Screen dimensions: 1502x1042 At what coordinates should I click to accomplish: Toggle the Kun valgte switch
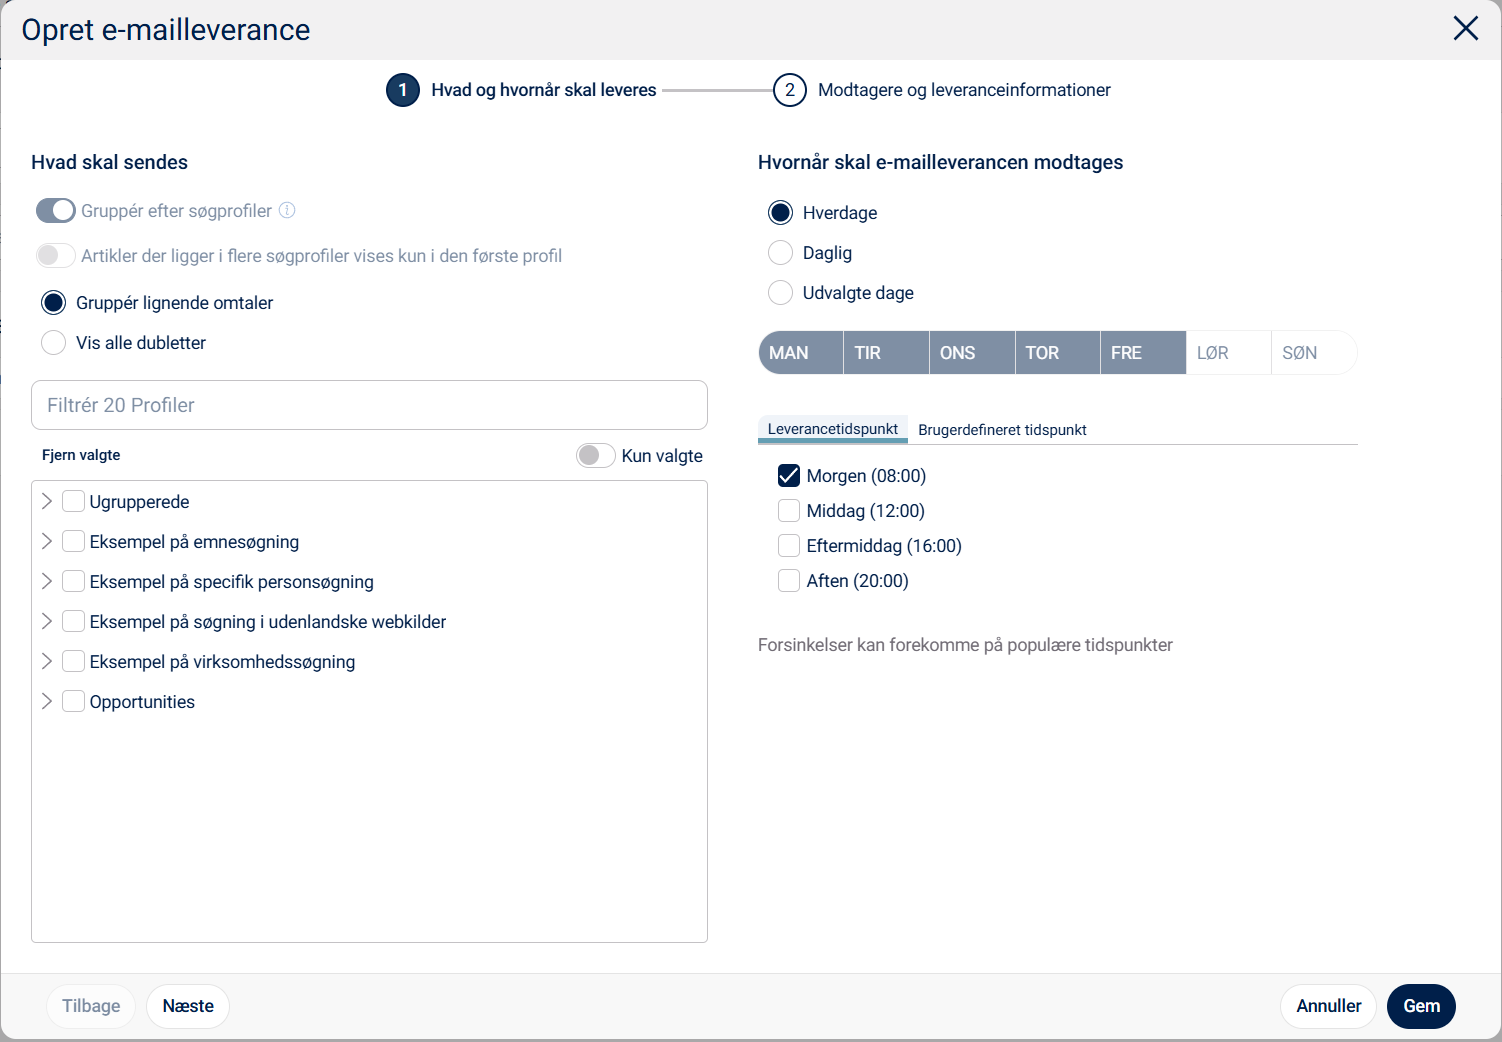click(595, 456)
